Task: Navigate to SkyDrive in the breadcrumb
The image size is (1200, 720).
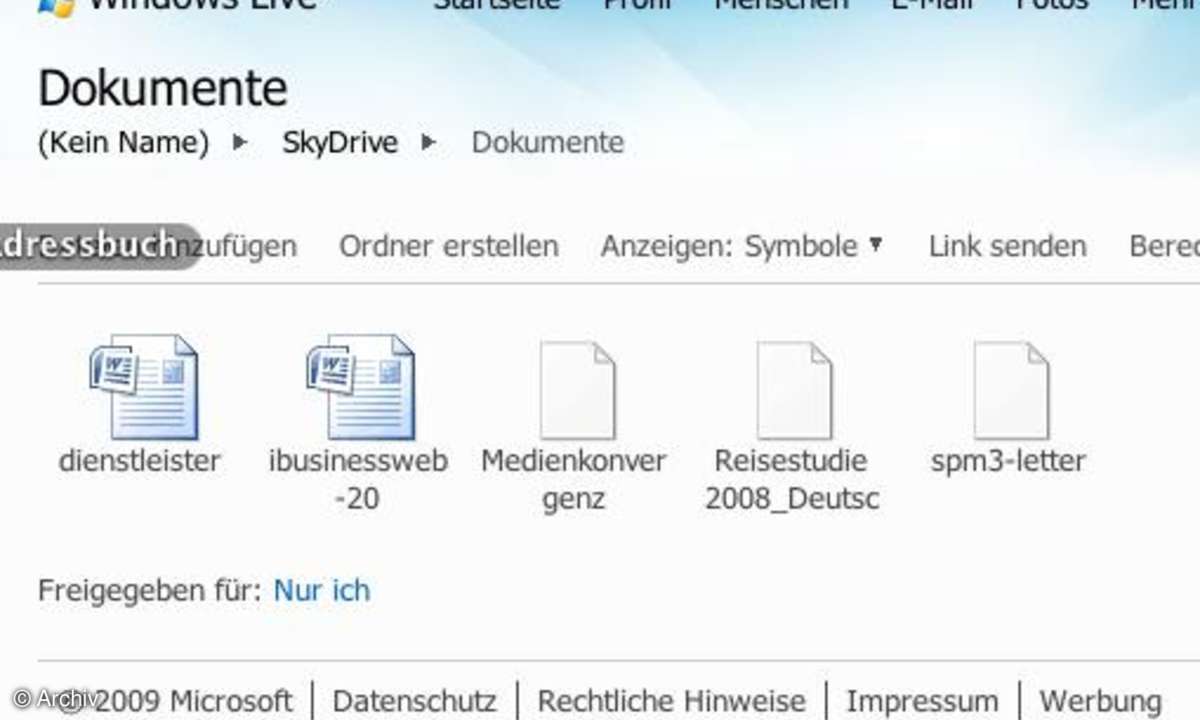Action: pyautogui.click(x=340, y=143)
